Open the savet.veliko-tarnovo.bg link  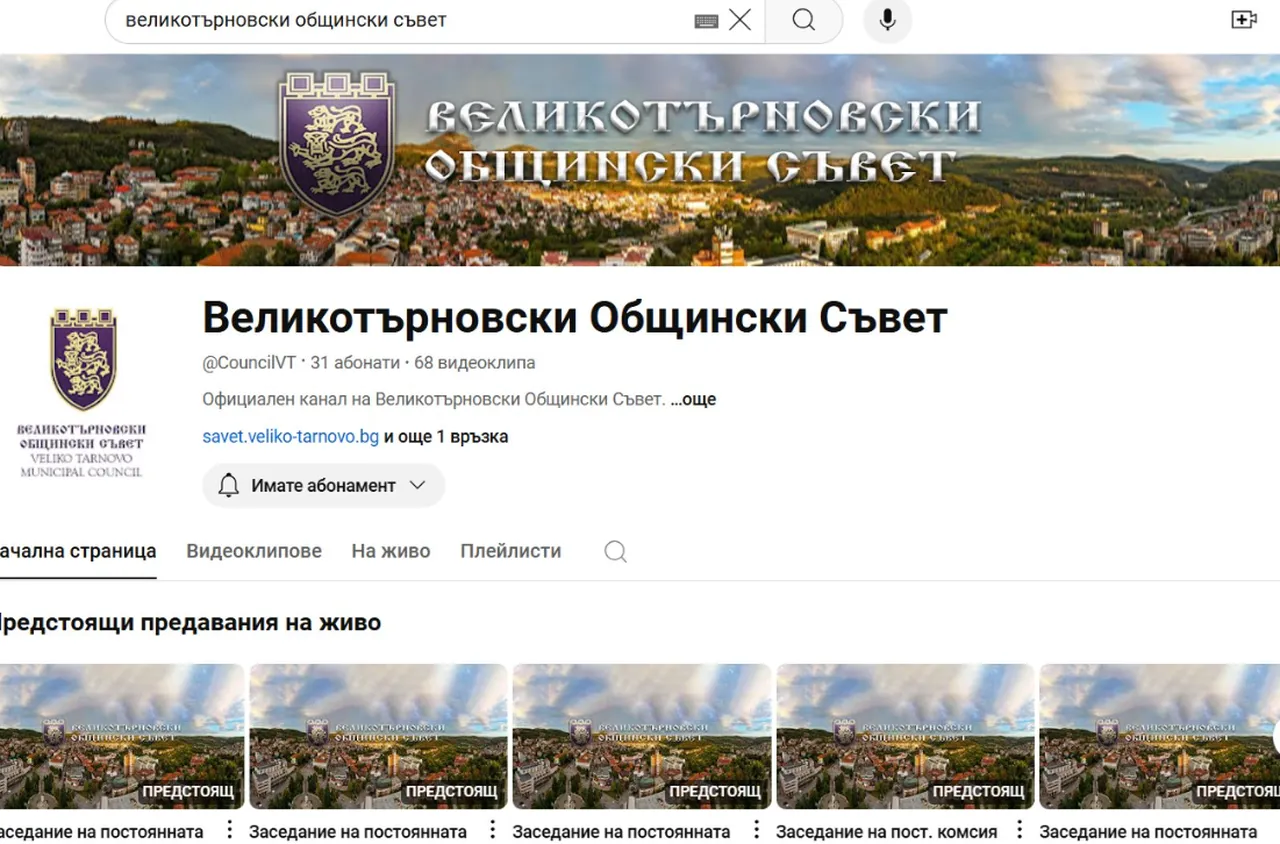[291, 437]
